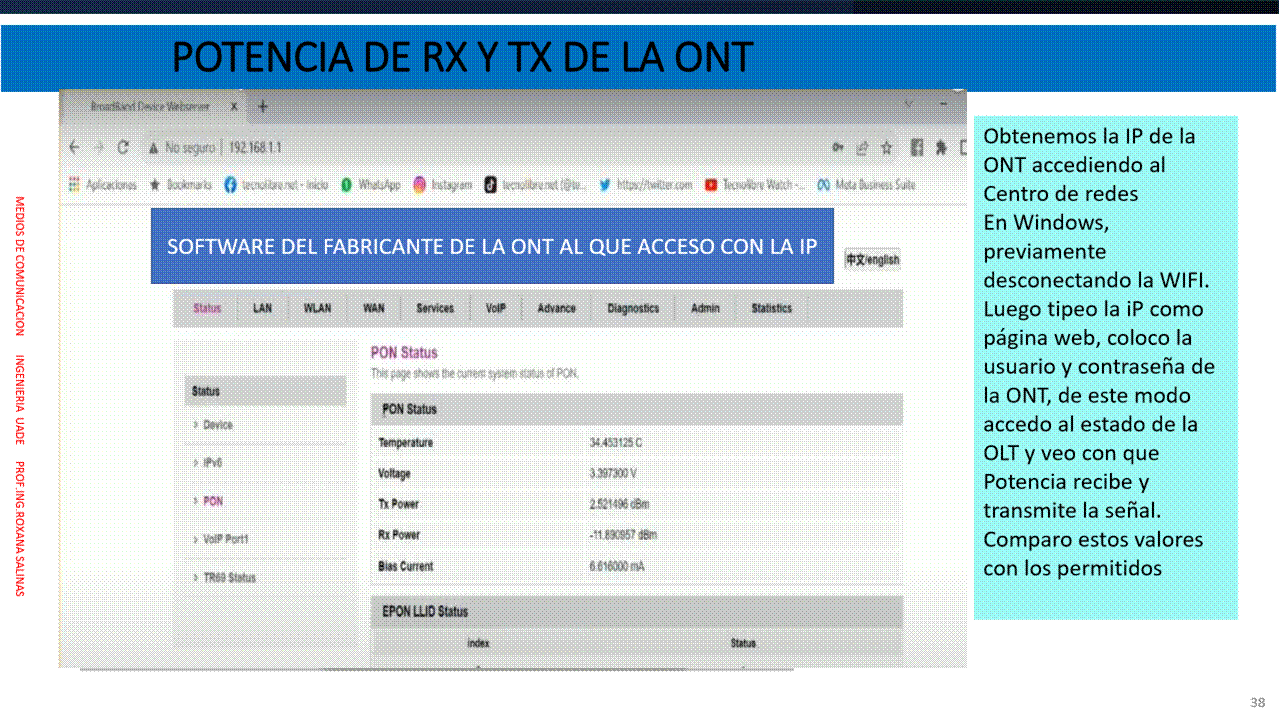The image size is (1279, 720).
Task: Open the extensions puzzle icon
Action: click(941, 148)
